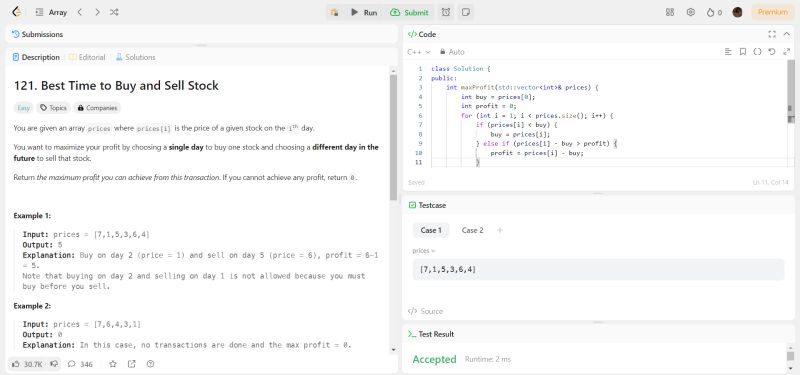Screen dimensions: 800x375
Task: Click the bookmark icon in code toolbar
Action: 743,52
